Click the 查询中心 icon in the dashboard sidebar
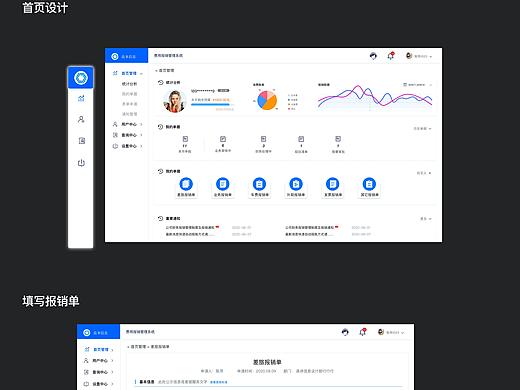The height and width of the screenshot is (390, 520). tap(115, 135)
